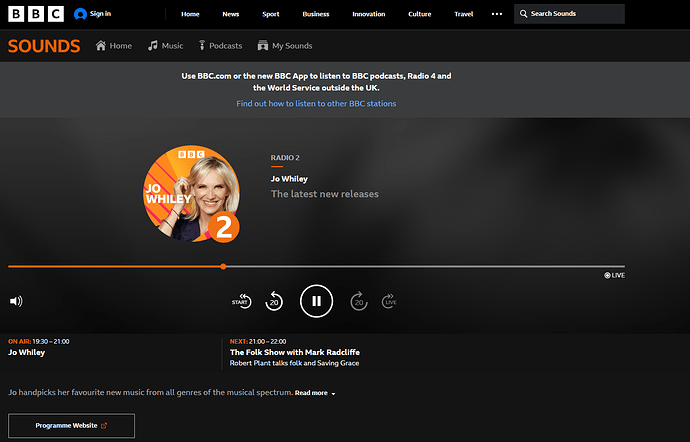Screen dimensions: 690x442
Task: Expand the more menu (three dots)
Action: (497, 14)
